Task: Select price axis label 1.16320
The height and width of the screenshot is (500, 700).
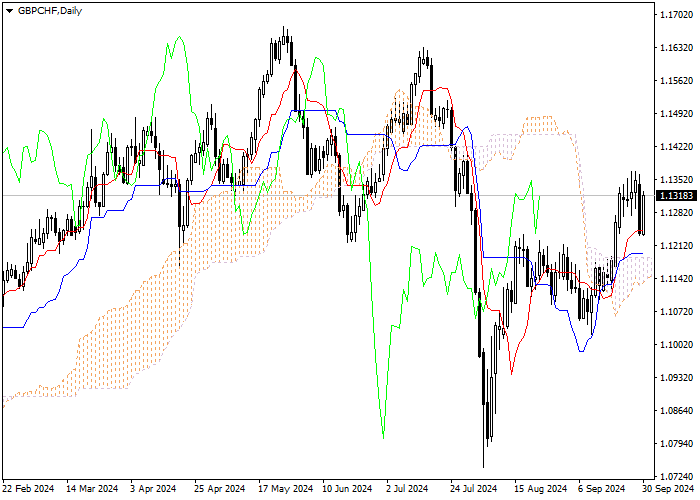Action: 676,48
